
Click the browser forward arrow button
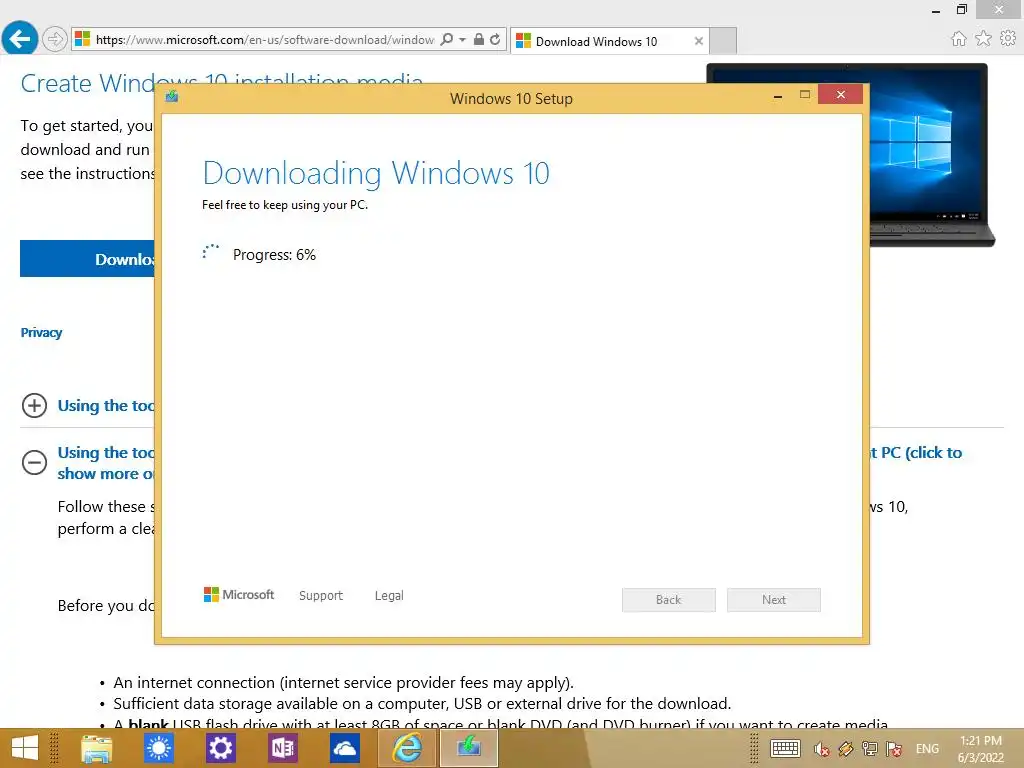point(55,39)
